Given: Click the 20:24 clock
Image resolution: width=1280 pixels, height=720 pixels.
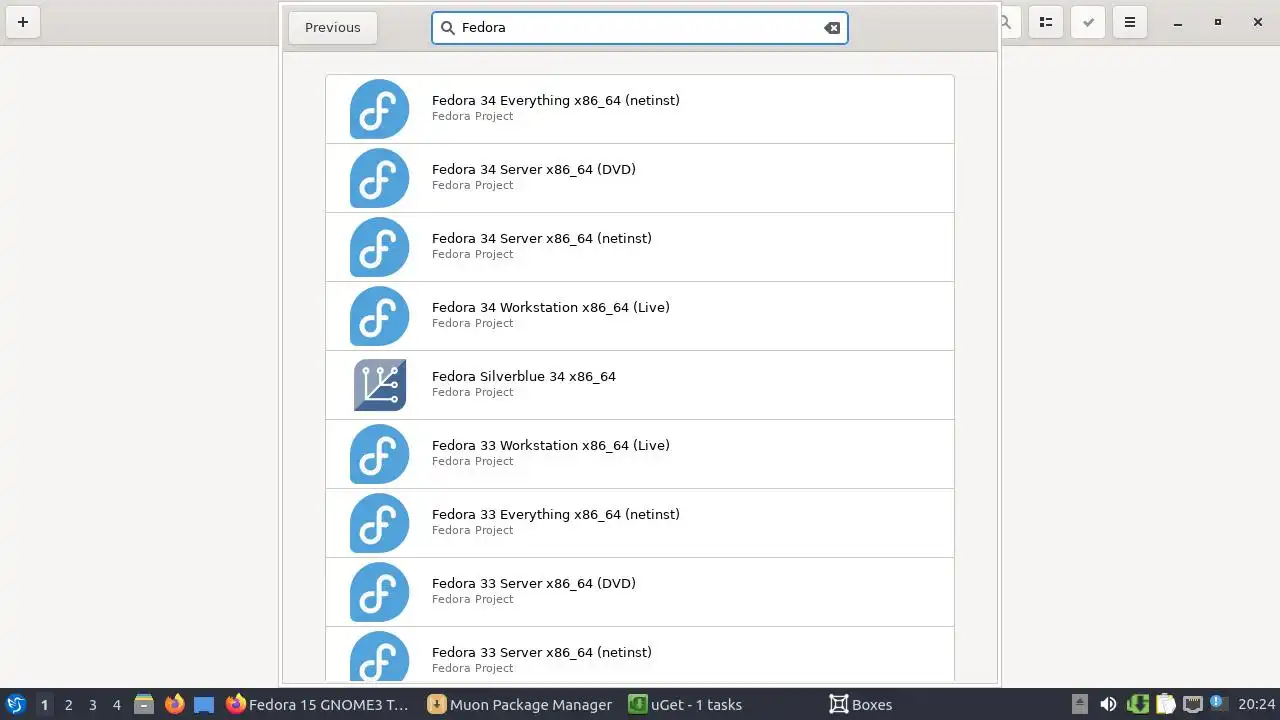Looking at the screenshot, I should coord(1256,705).
